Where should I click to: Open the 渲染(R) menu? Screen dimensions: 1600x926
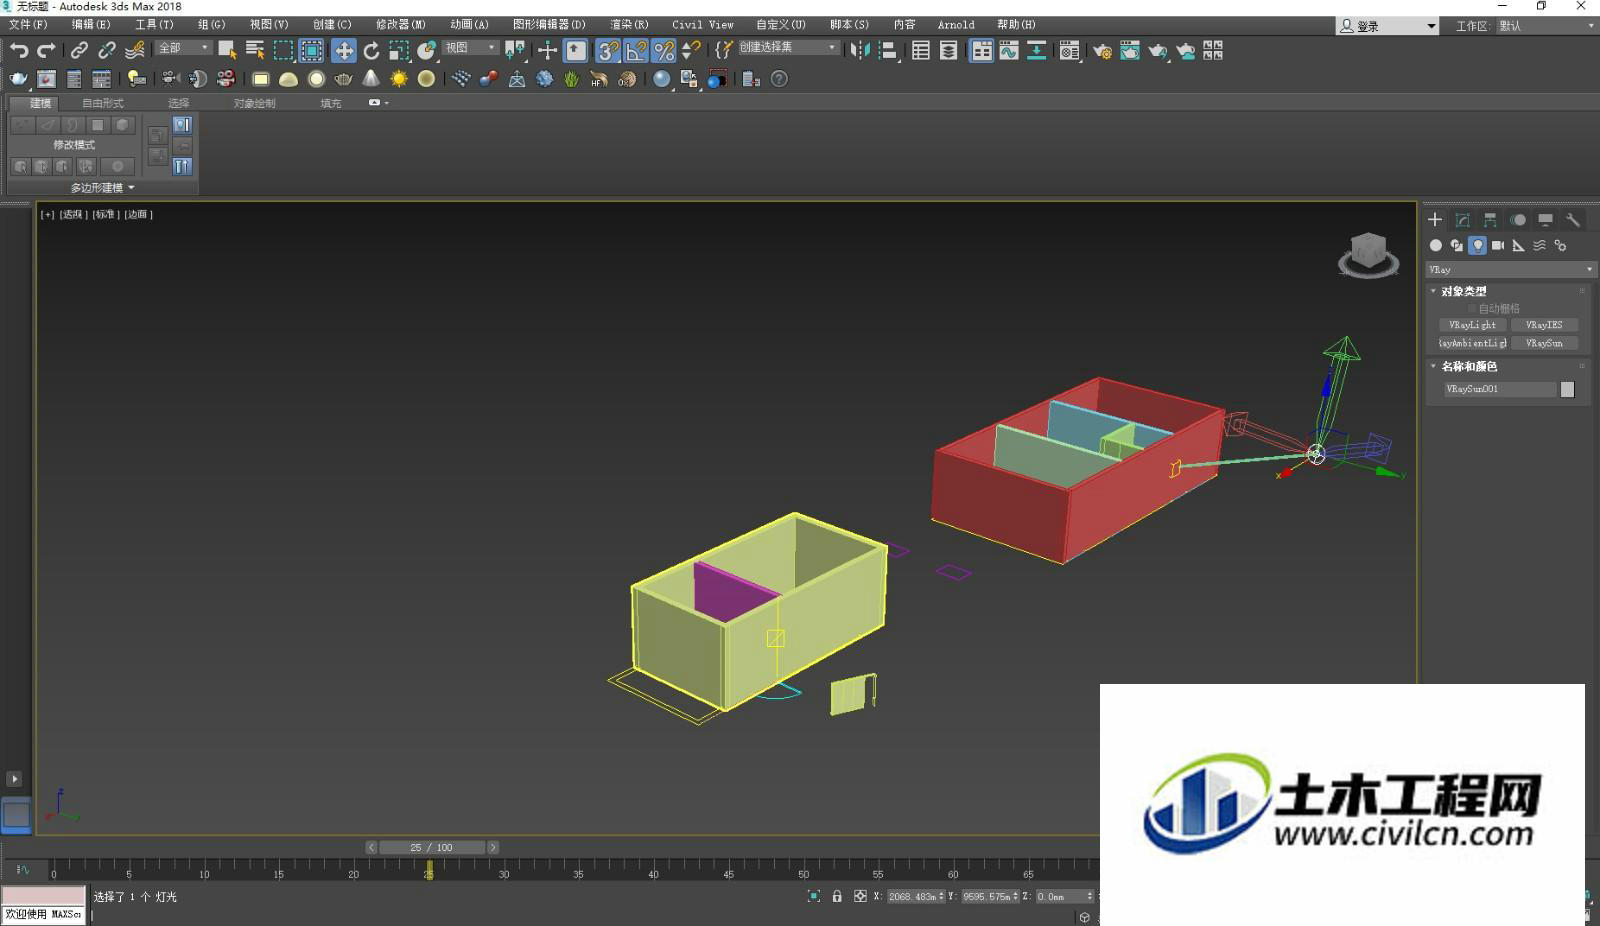(x=629, y=24)
